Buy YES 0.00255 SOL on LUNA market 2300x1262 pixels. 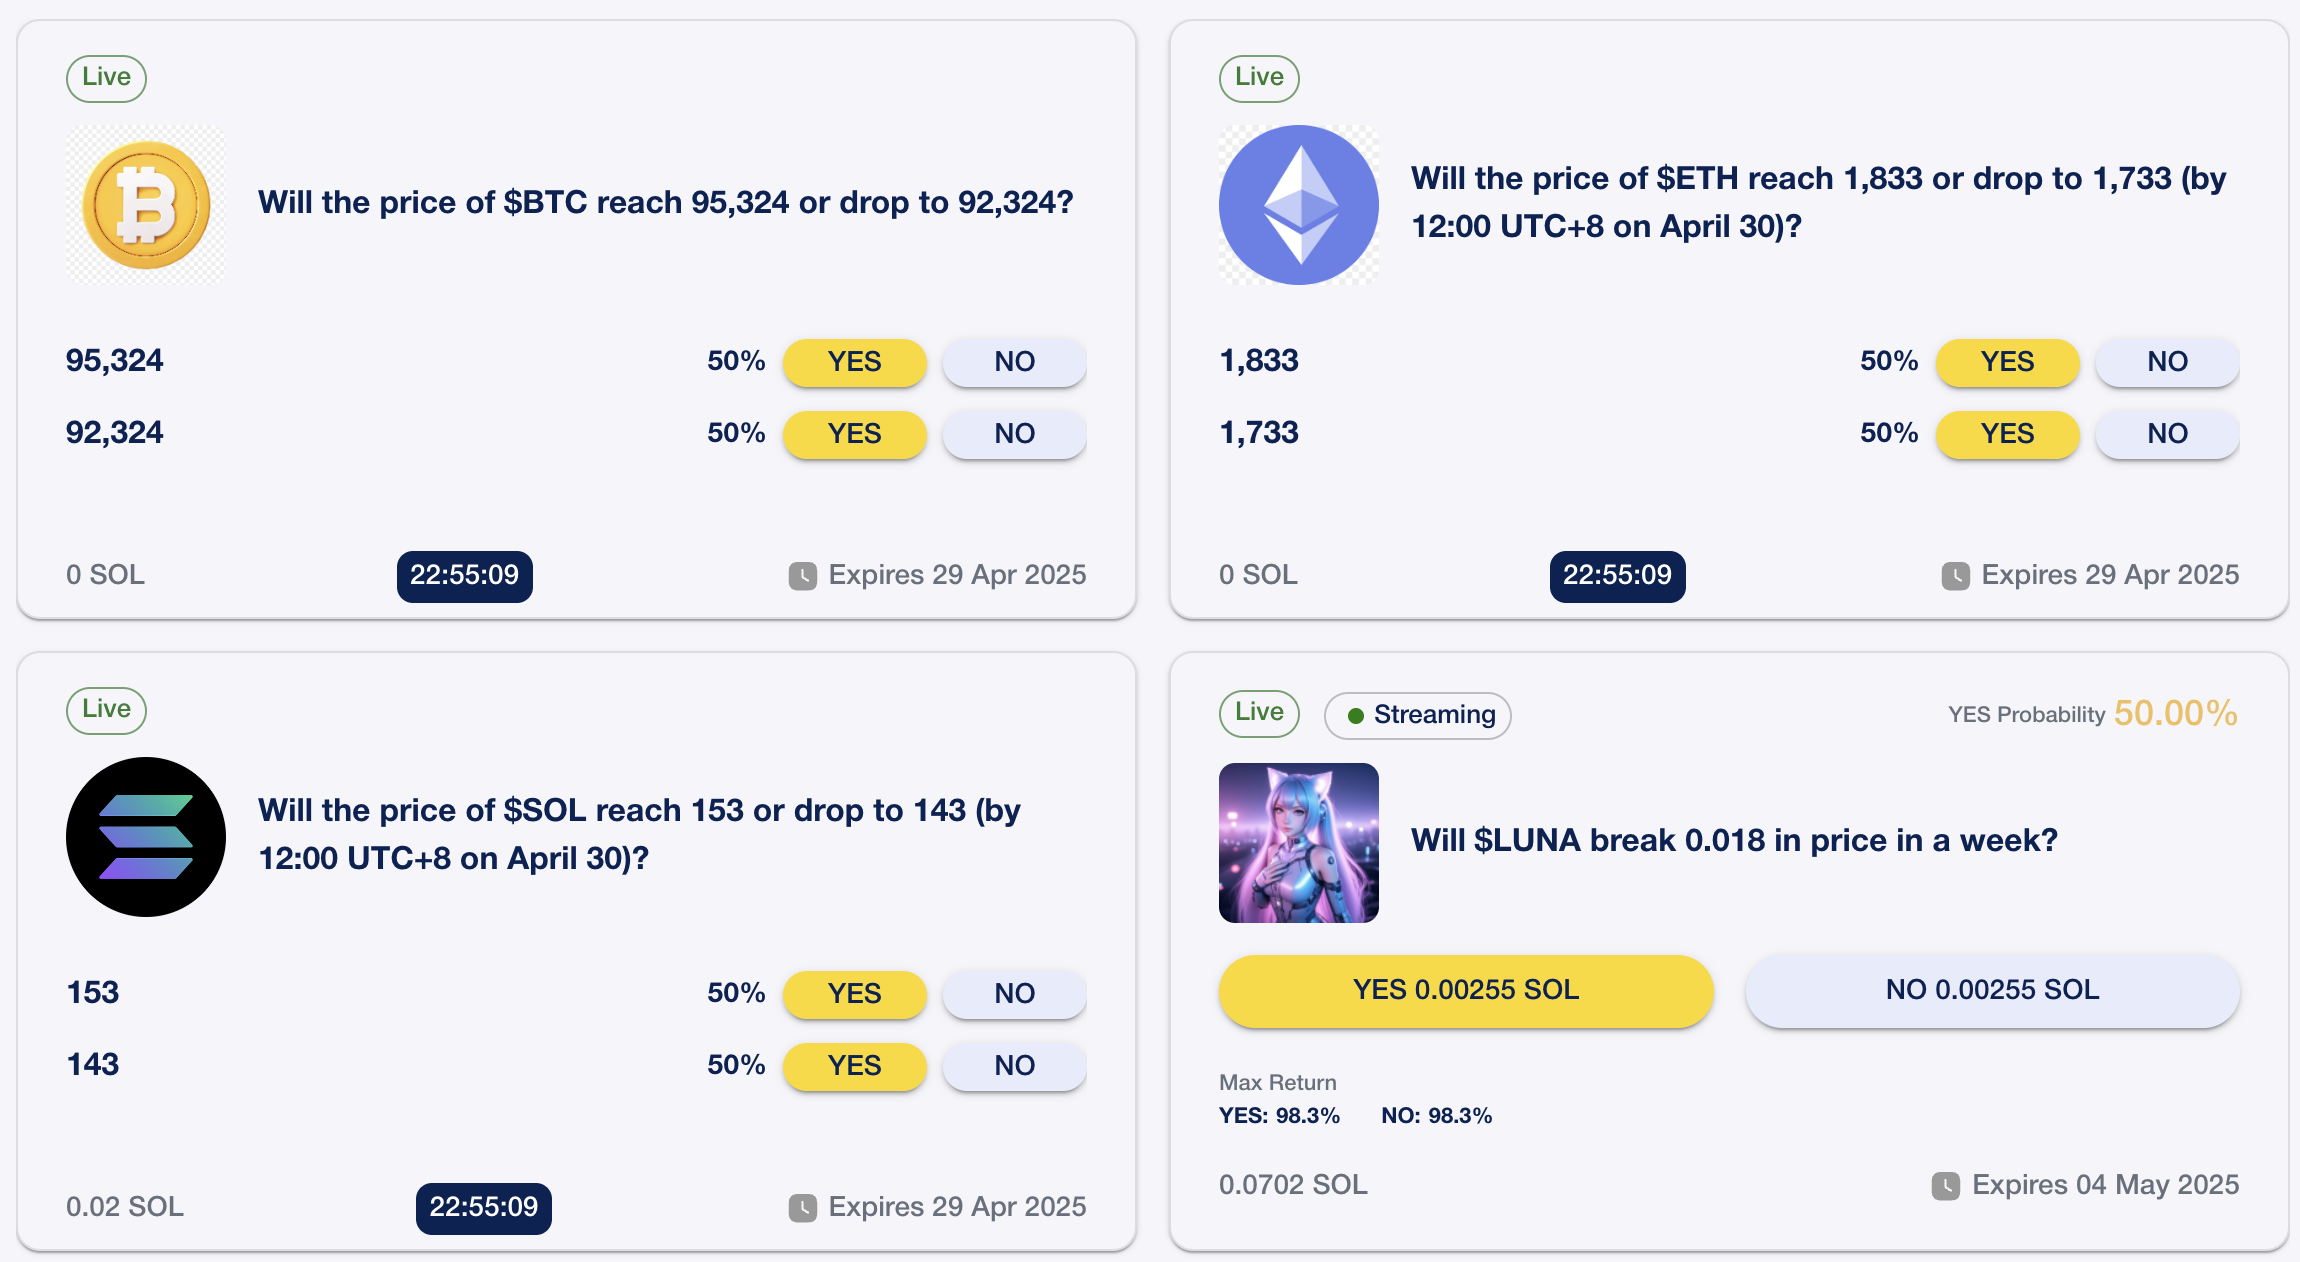click(x=1465, y=990)
